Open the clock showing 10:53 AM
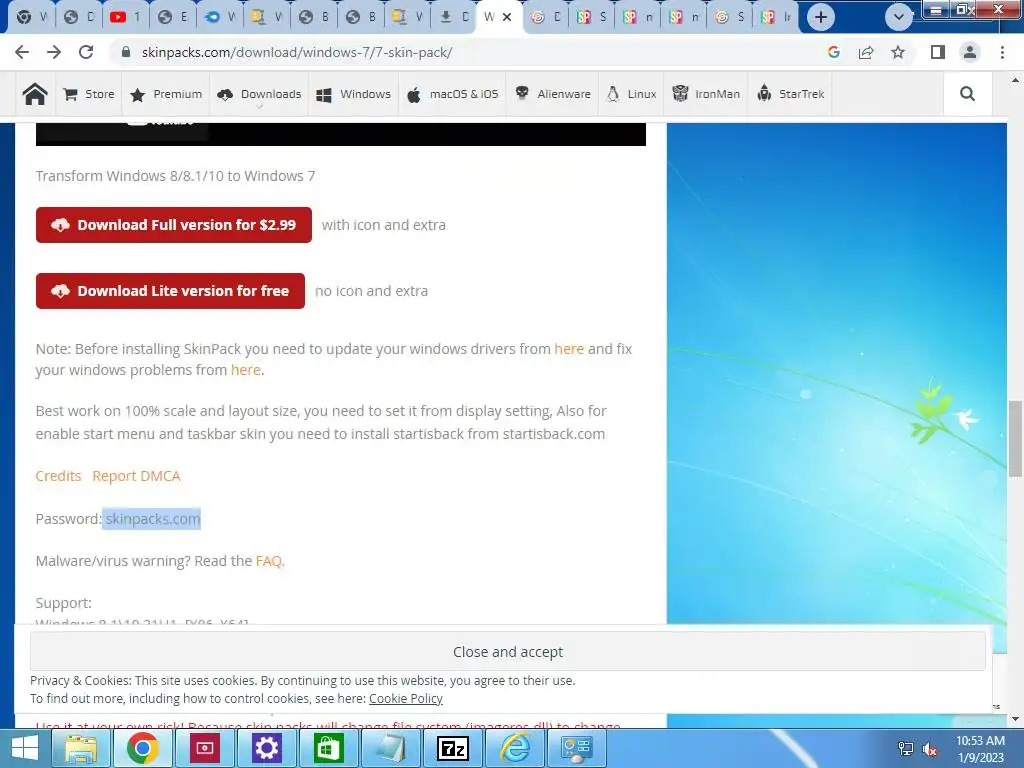The height and width of the screenshot is (768, 1024). (x=980, y=749)
